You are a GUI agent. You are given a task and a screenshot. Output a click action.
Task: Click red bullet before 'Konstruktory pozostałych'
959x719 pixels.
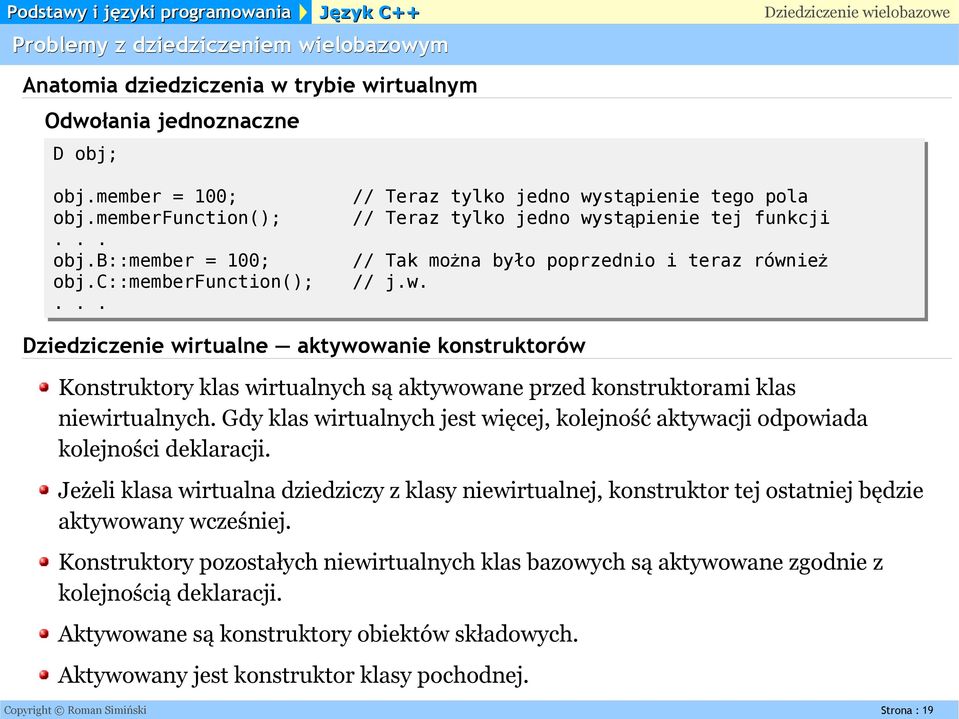point(43,561)
